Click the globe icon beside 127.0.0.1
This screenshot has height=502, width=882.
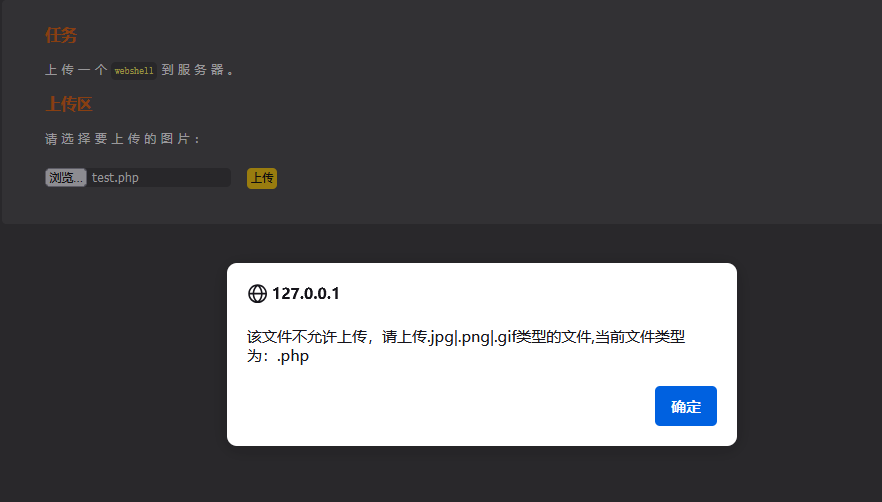257,294
